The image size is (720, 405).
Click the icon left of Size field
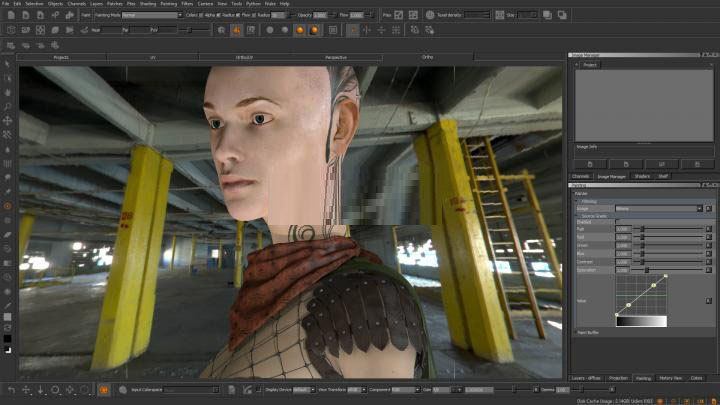click(x=500, y=15)
